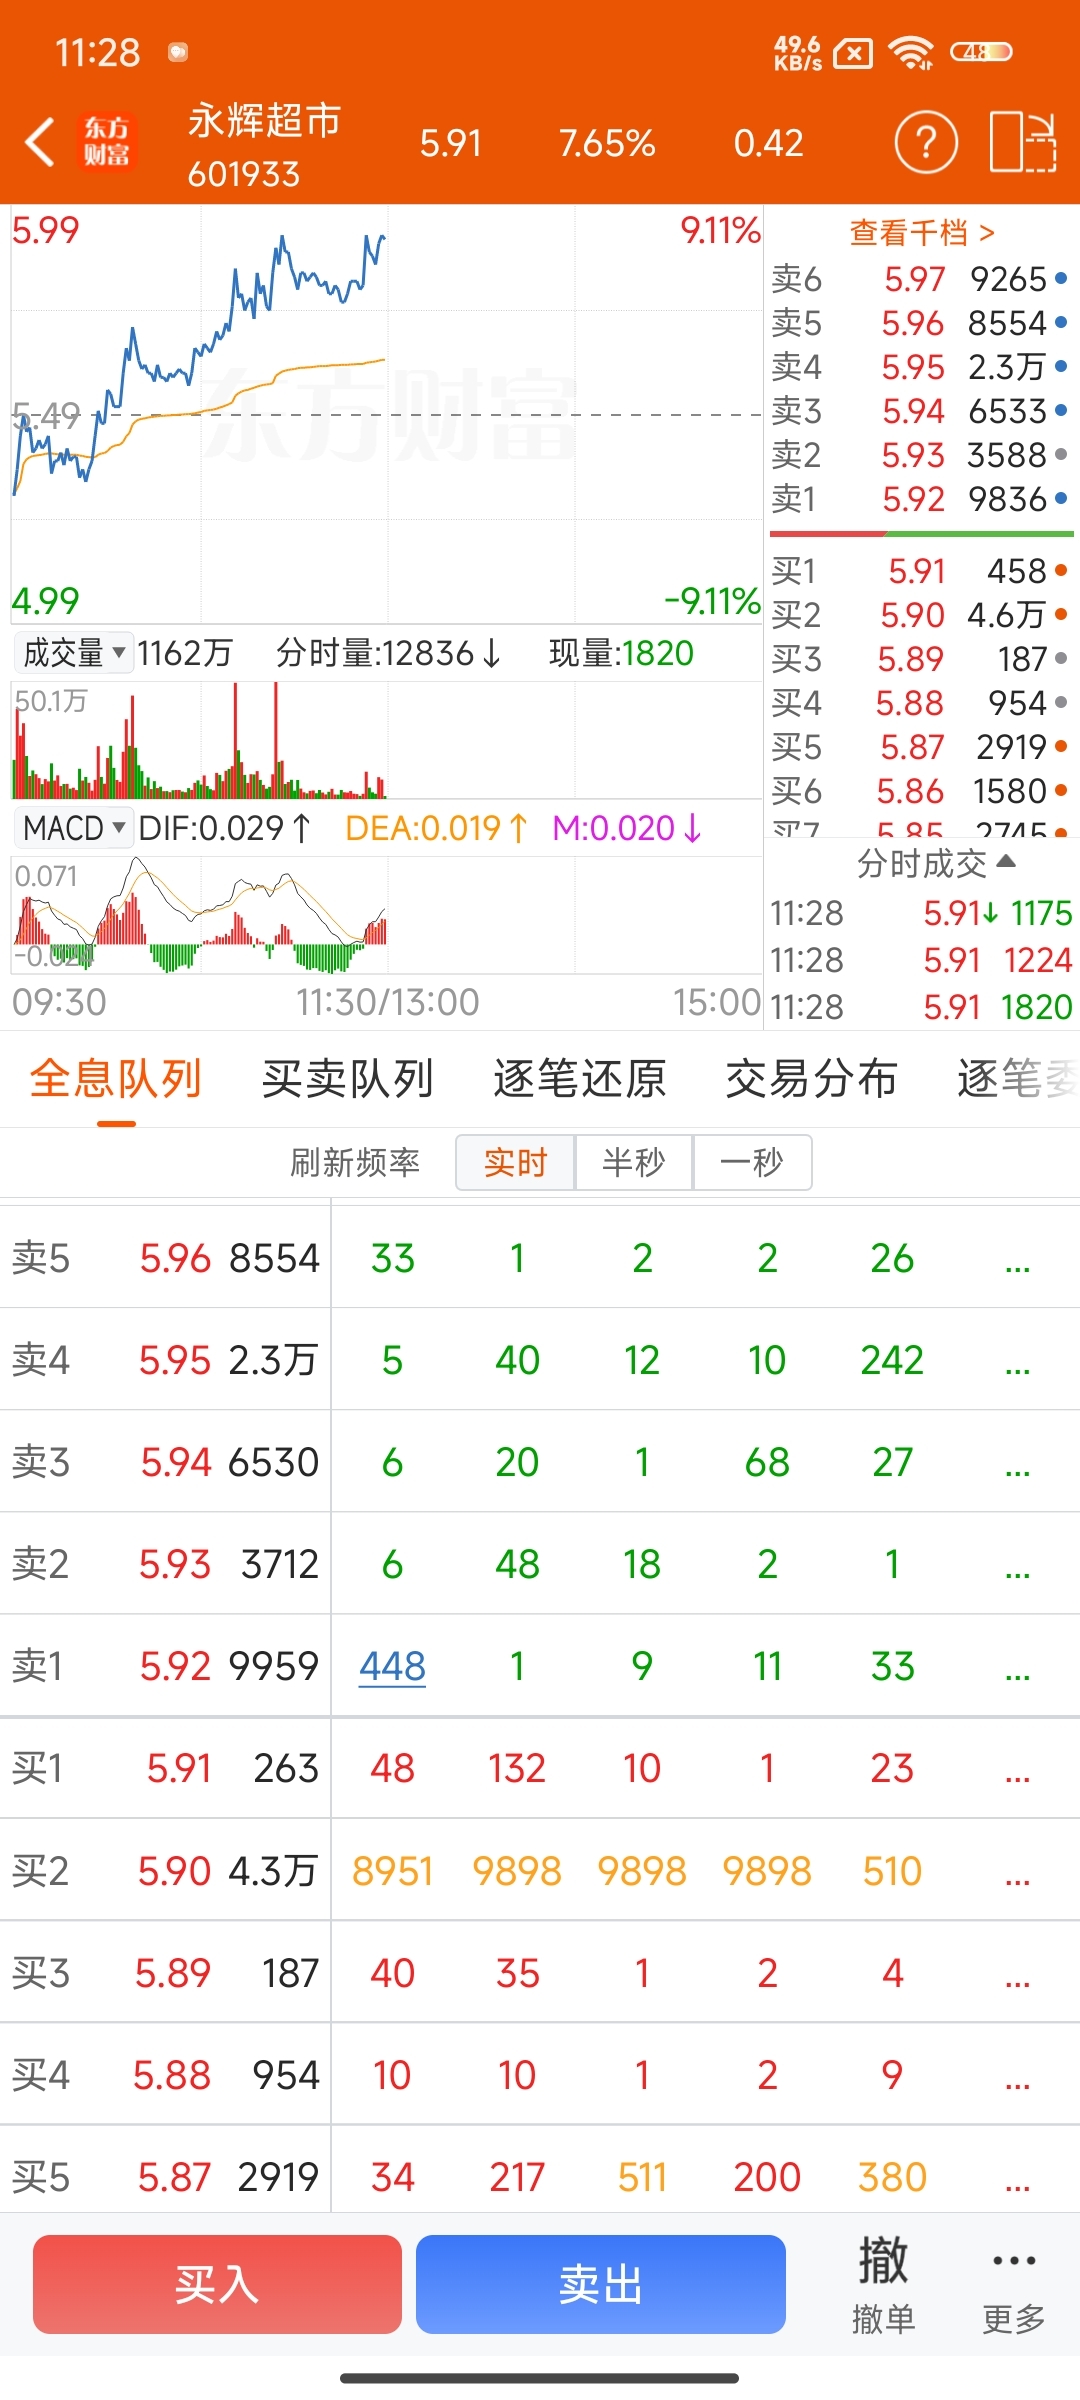Set refresh rate to 半秒
This screenshot has width=1080, height=2400.
coord(634,1162)
